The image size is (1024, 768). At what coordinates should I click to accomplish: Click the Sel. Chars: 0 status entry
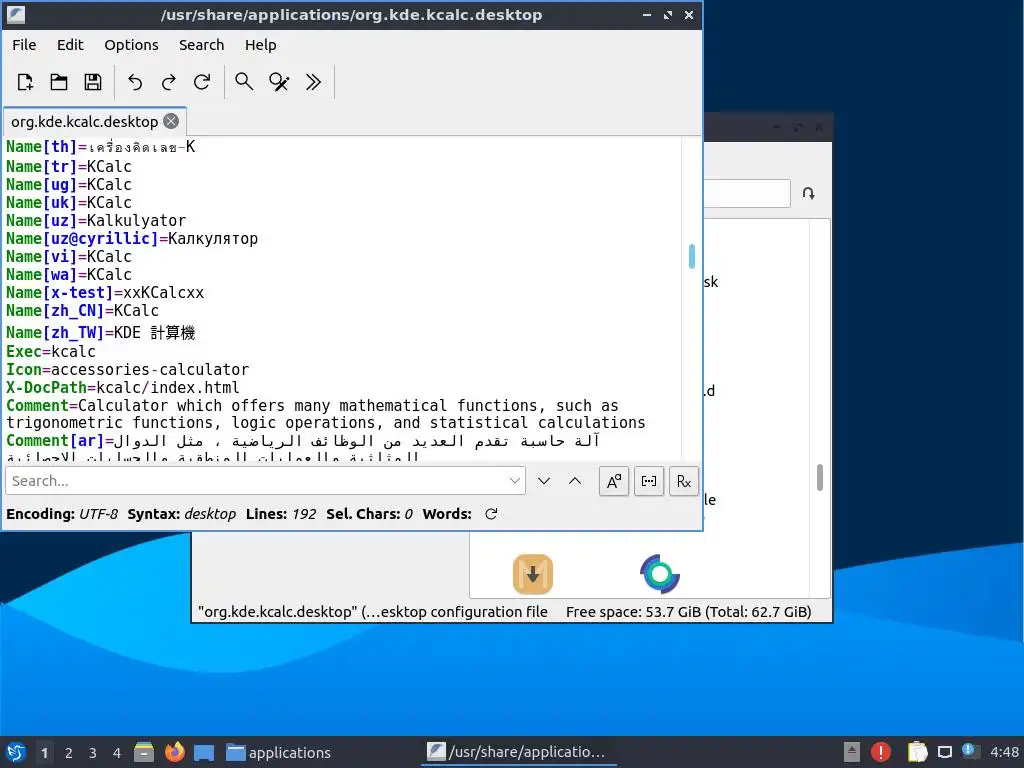tap(370, 514)
